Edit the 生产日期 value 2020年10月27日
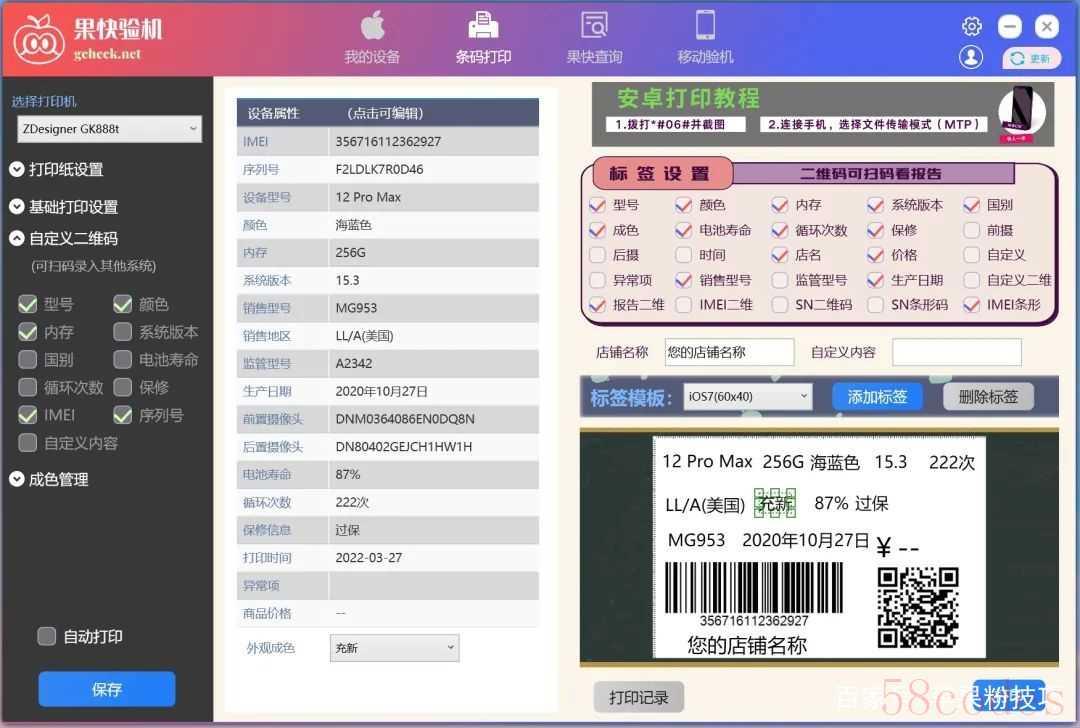 tap(433, 391)
